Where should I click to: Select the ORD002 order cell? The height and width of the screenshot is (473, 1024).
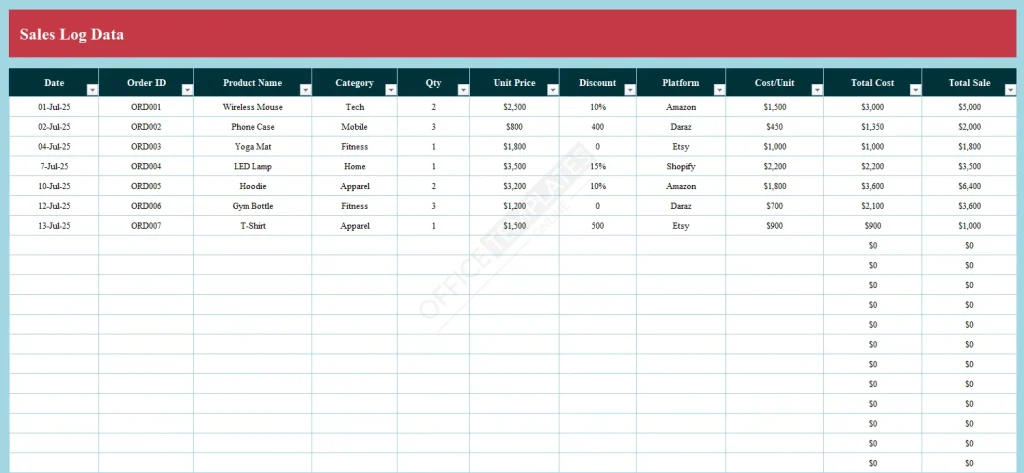click(x=146, y=127)
